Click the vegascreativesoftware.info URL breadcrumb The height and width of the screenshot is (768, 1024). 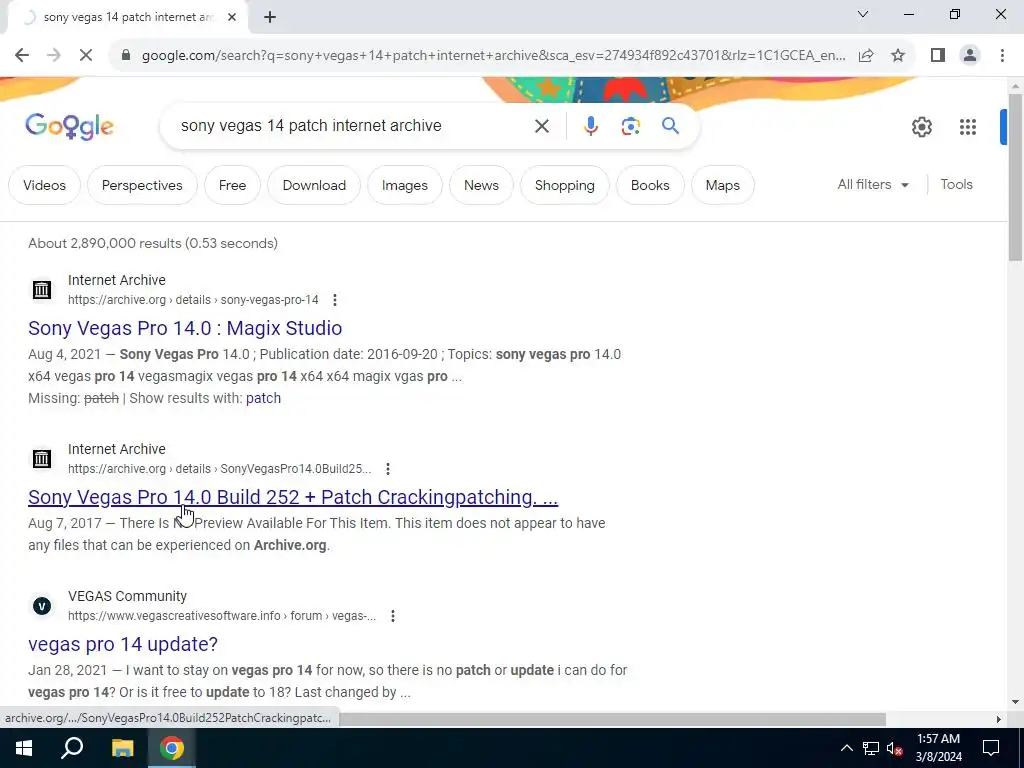coord(222,616)
